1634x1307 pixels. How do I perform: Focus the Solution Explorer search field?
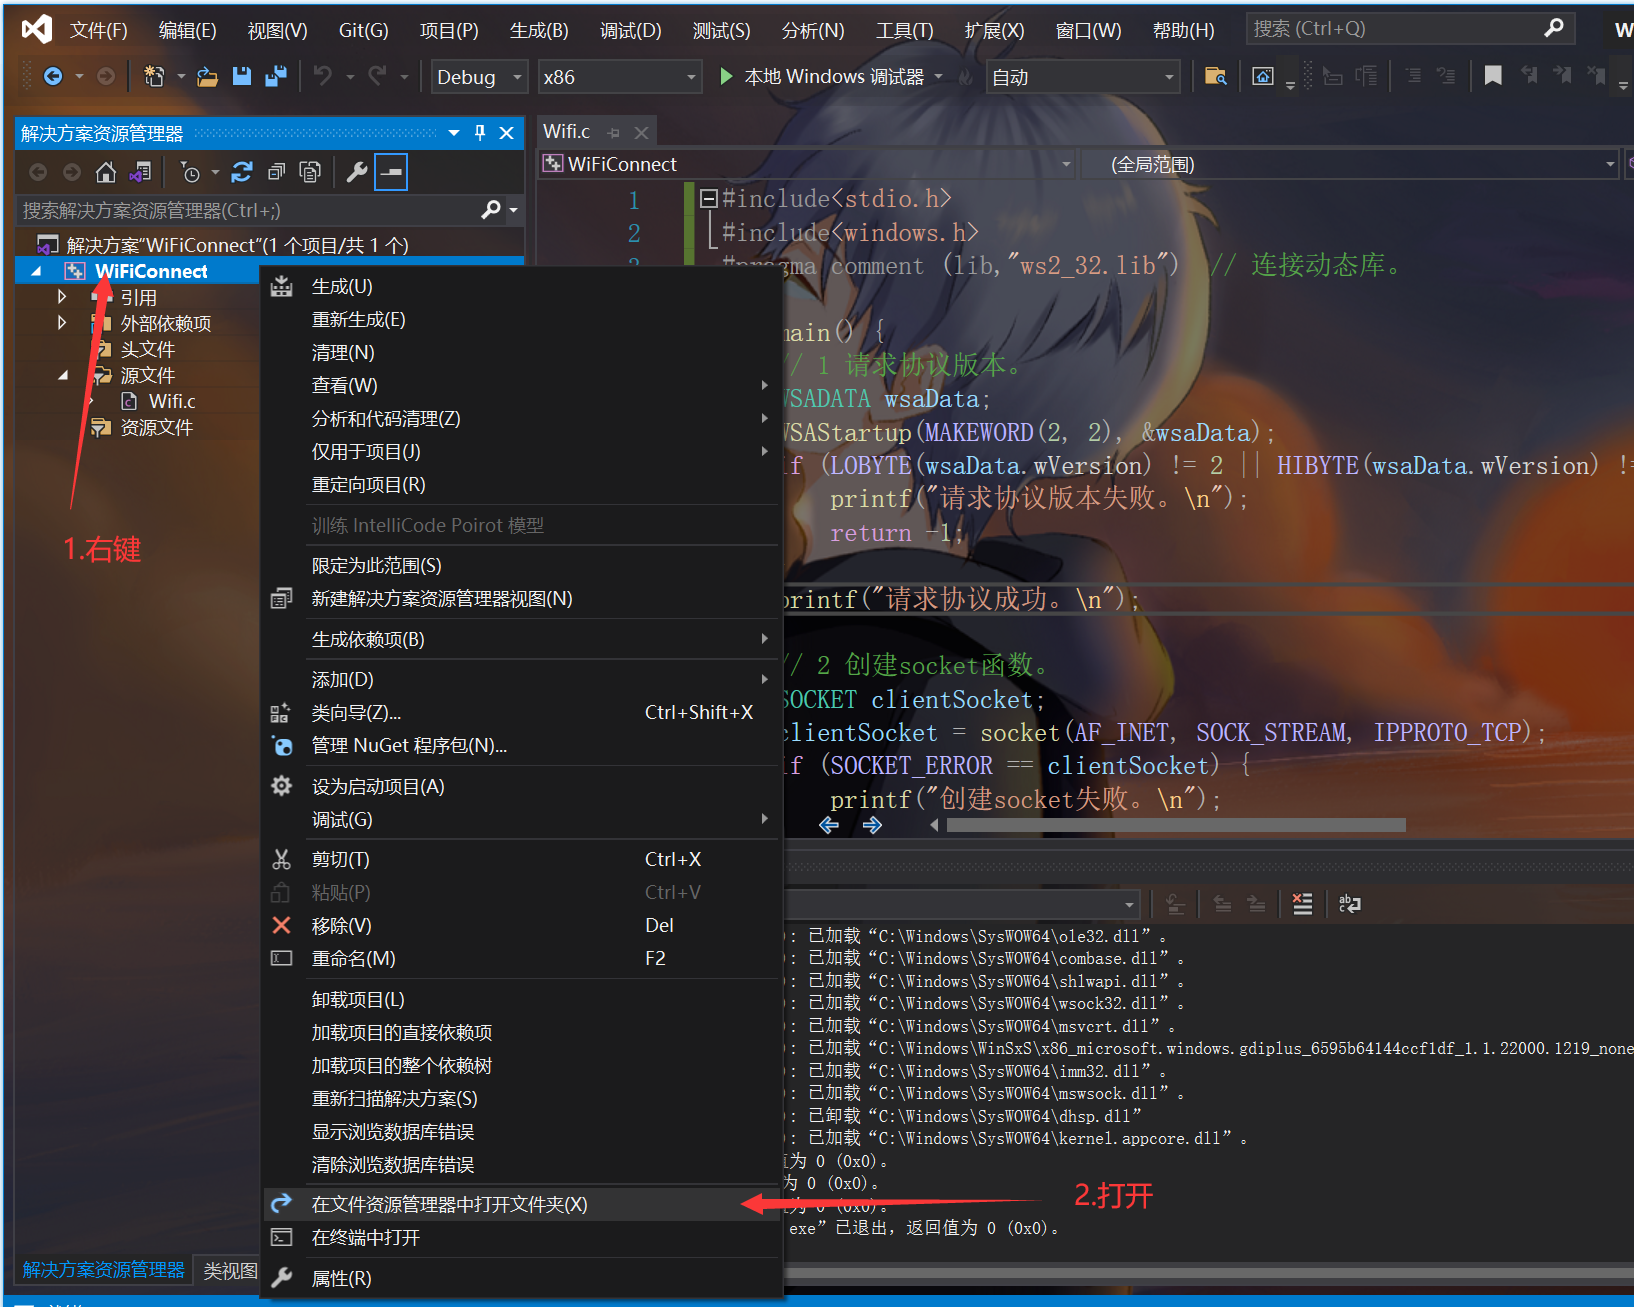pos(270,210)
